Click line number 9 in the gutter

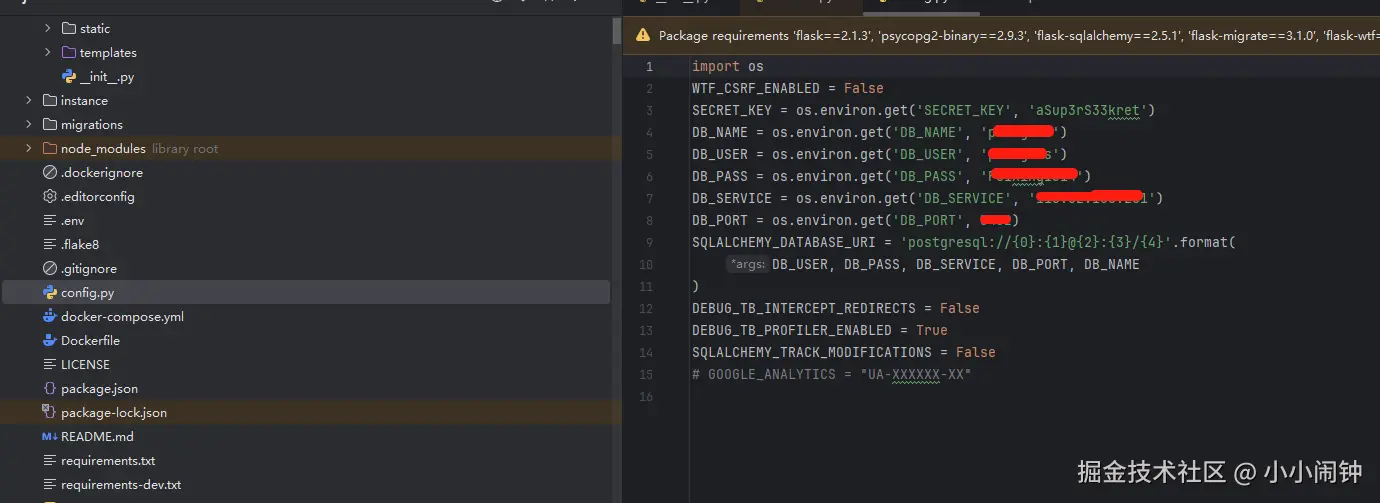coord(649,242)
